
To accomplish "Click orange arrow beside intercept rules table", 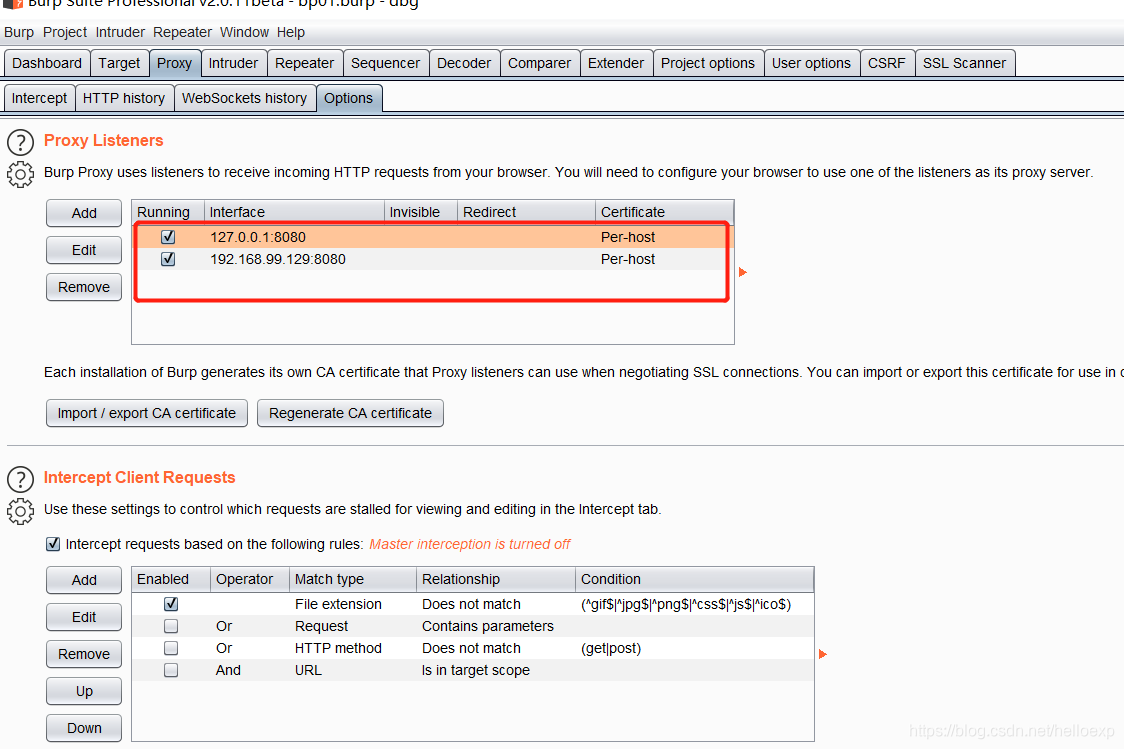I will tap(822, 654).
